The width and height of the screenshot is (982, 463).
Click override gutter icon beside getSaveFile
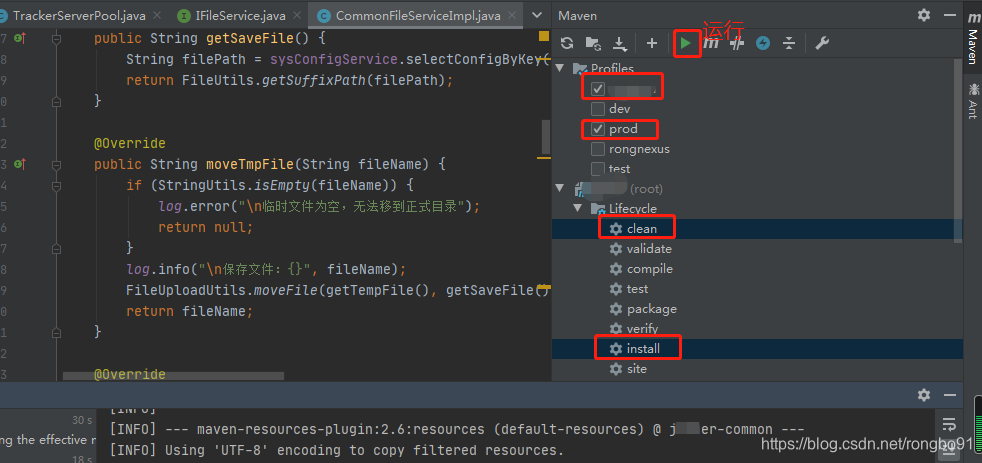[x=20, y=38]
